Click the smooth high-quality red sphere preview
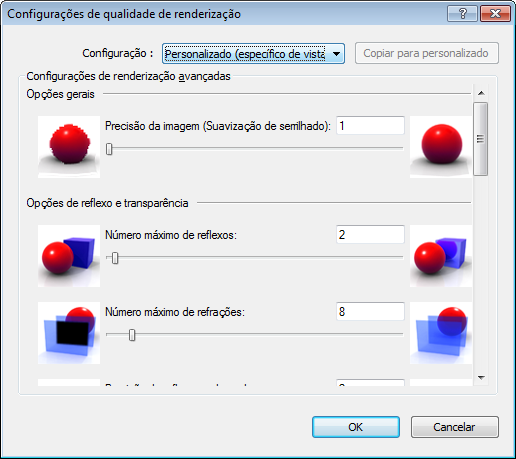The width and height of the screenshot is (516, 459). [441, 147]
